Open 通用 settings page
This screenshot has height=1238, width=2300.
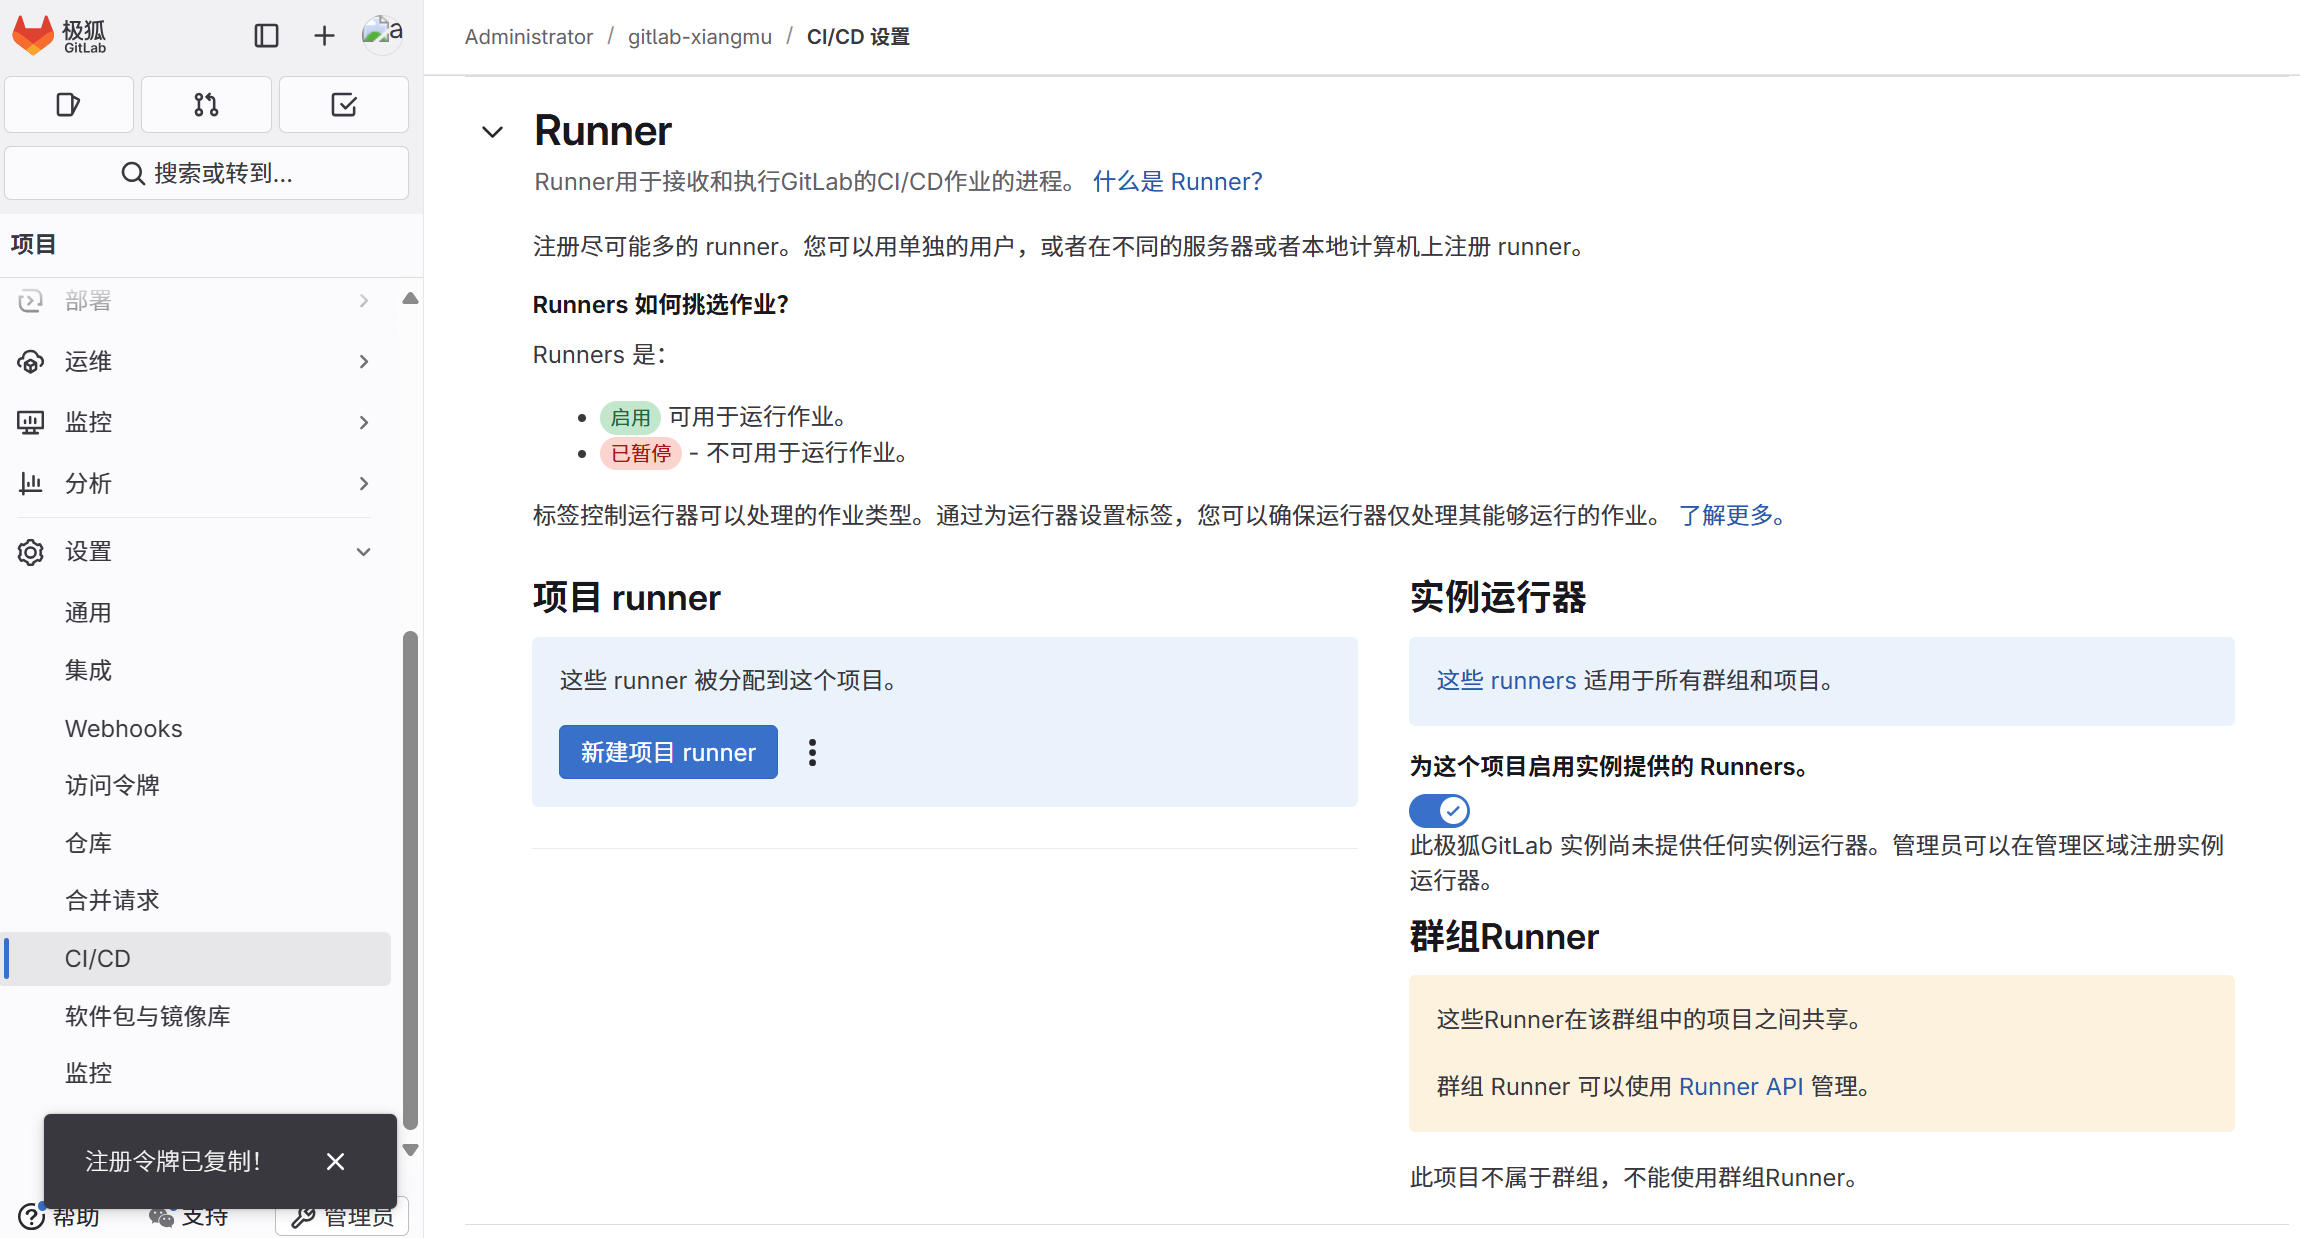tap(197, 612)
